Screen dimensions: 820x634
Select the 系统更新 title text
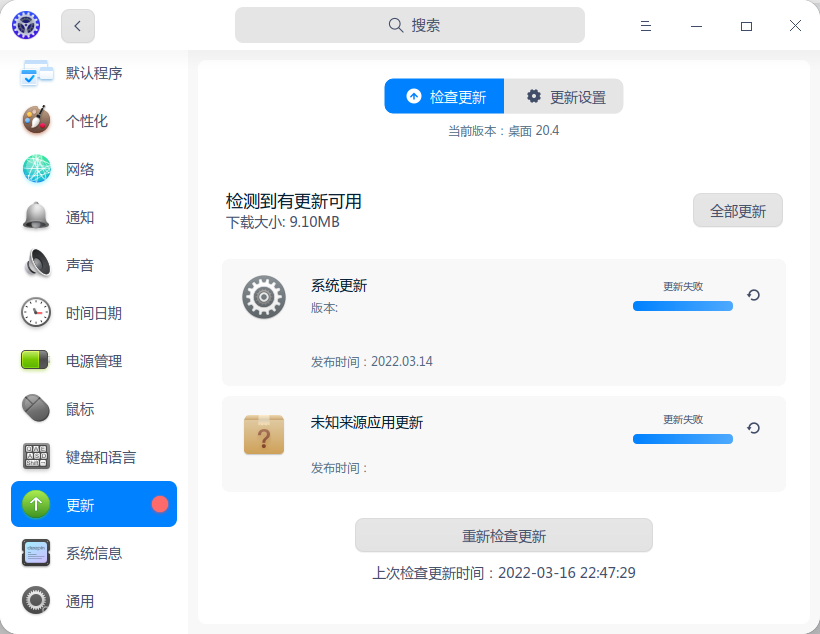(x=339, y=286)
